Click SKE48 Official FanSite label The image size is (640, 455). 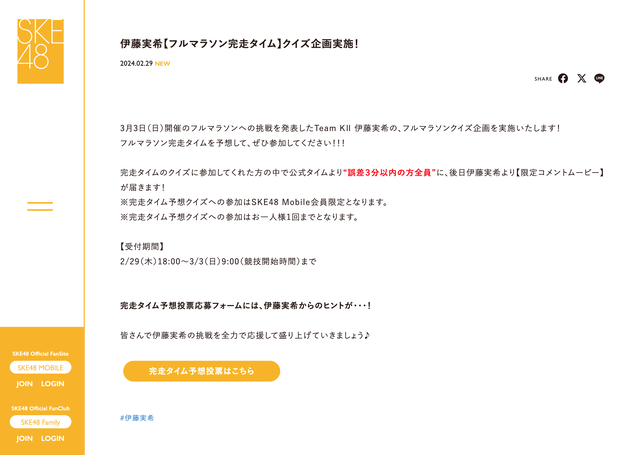(x=40, y=354)
